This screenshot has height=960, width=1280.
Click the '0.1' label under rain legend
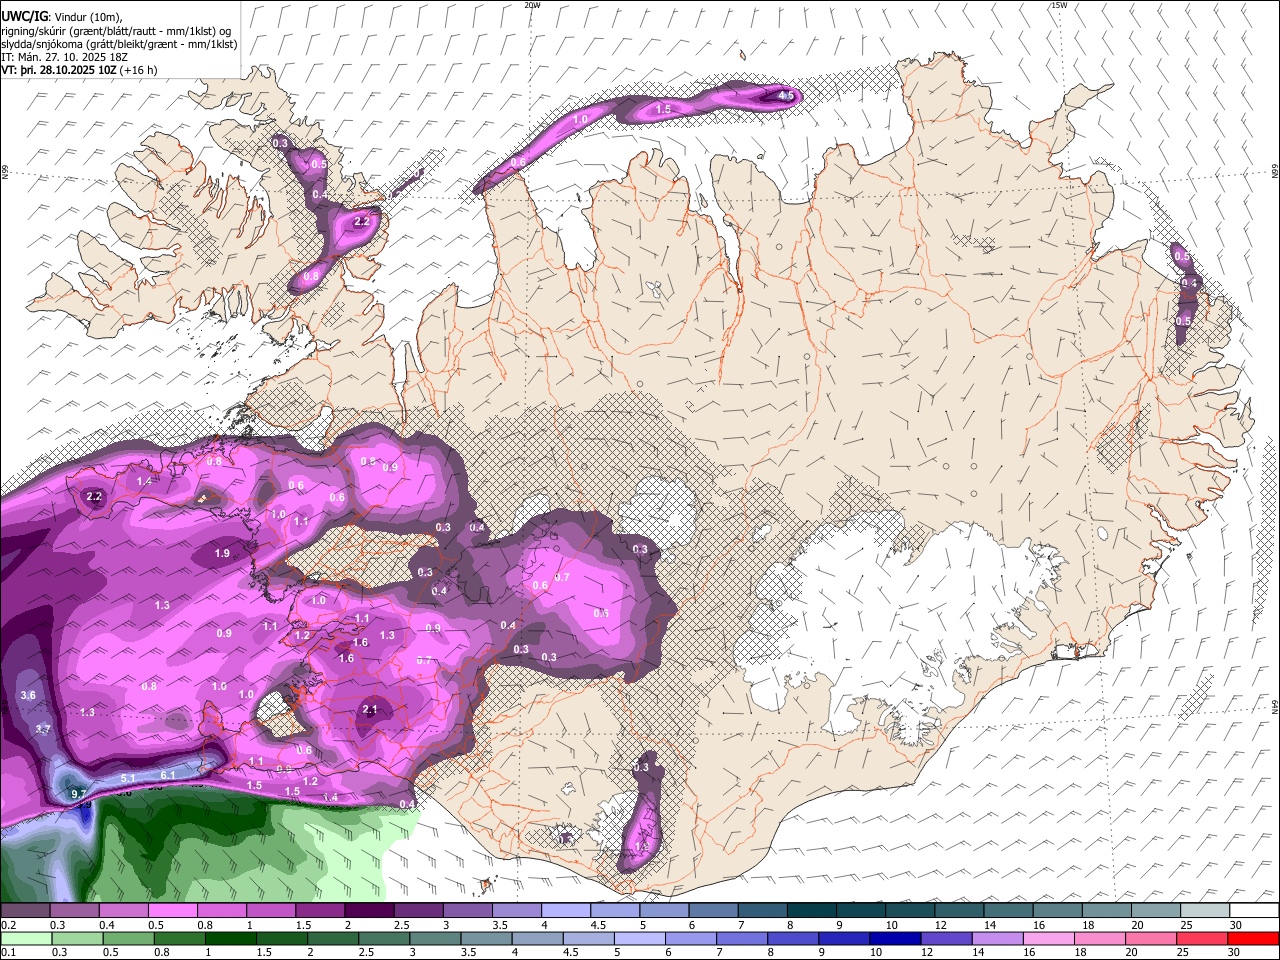[x=9, y=952]
